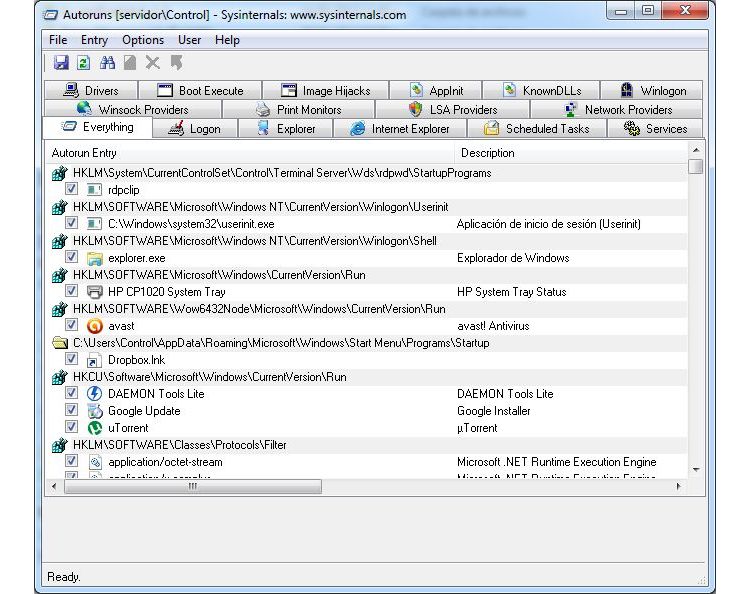Click the registry icon for Wow6432Node Run key

click(59, 309)
